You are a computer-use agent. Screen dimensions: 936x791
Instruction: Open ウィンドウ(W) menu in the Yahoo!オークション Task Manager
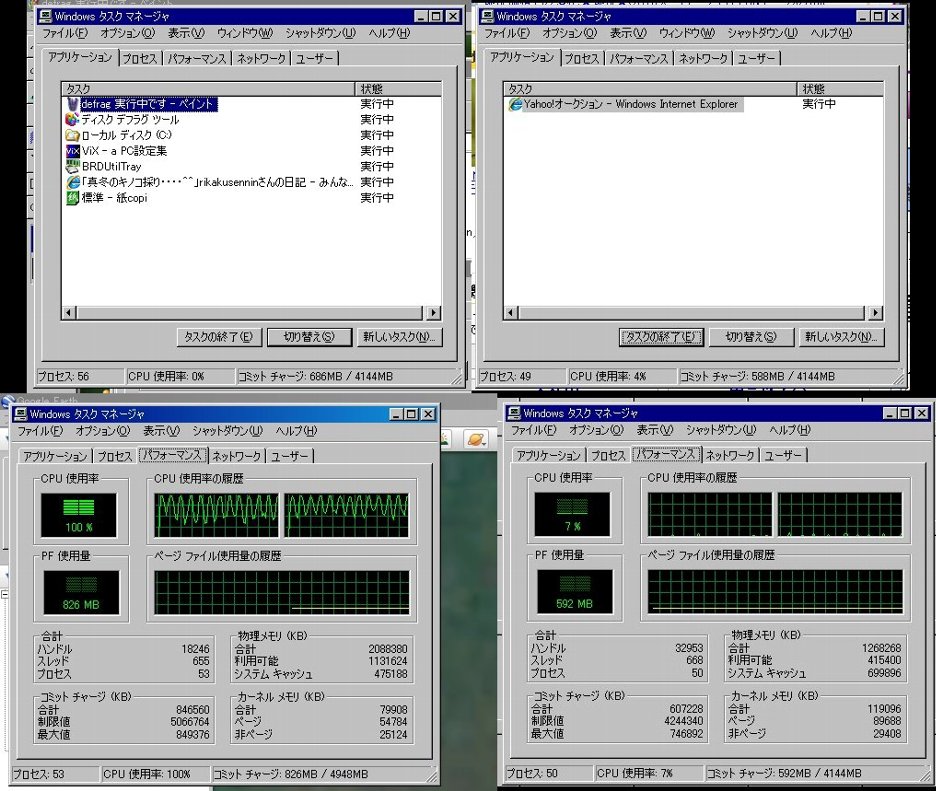(x=686, y=33)
